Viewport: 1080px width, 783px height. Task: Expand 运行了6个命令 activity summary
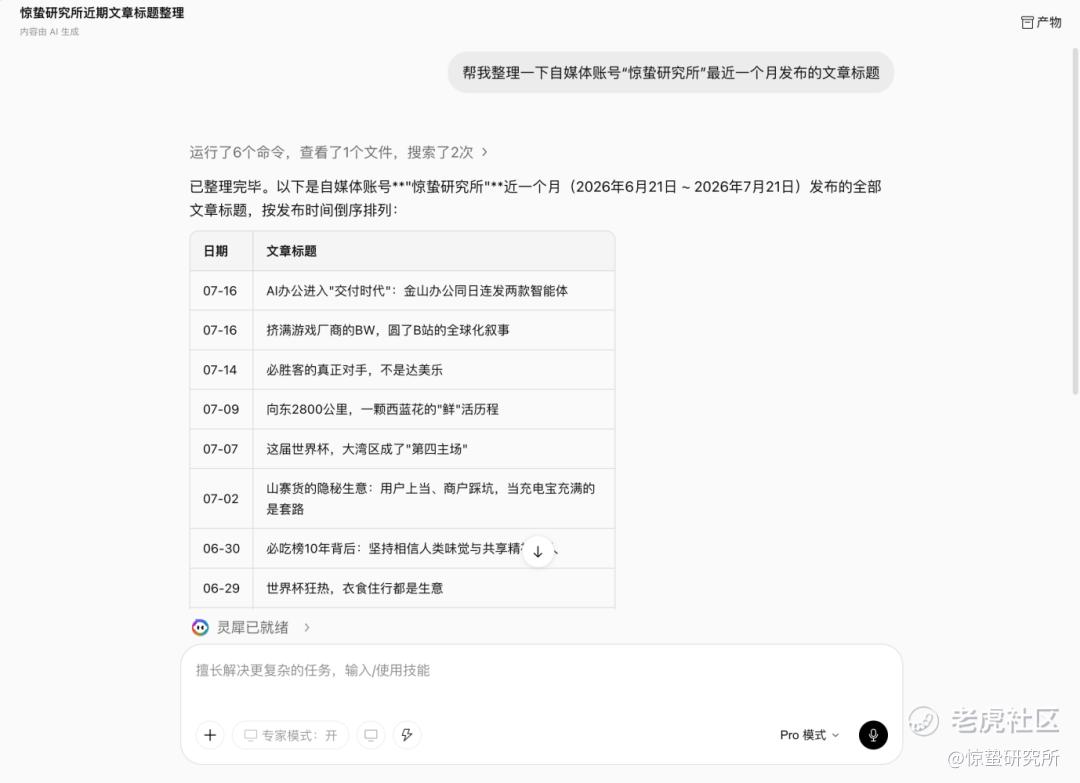[339, 152]
